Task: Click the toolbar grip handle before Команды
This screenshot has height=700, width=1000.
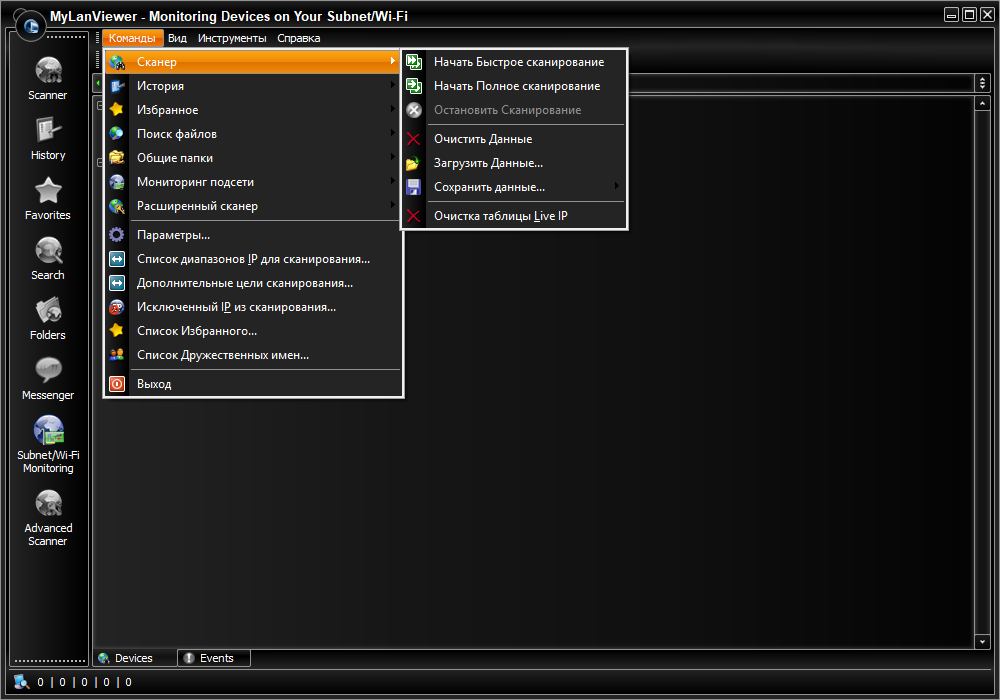Action: 98,38
